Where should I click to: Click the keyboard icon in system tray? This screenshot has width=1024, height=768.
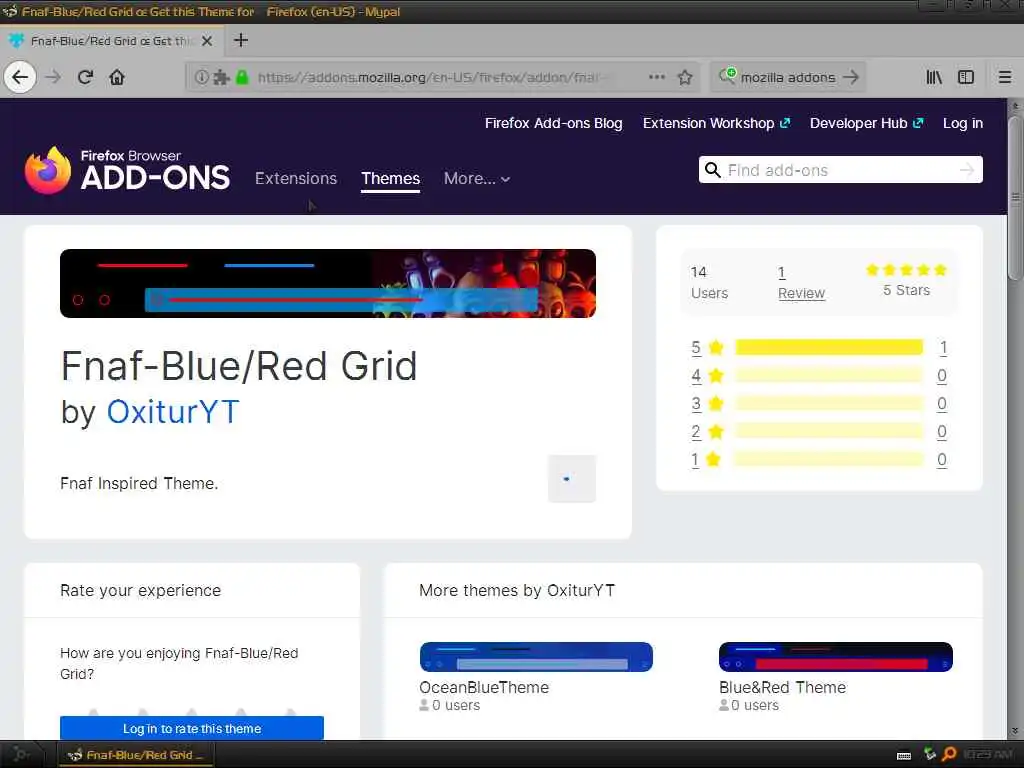904,756
